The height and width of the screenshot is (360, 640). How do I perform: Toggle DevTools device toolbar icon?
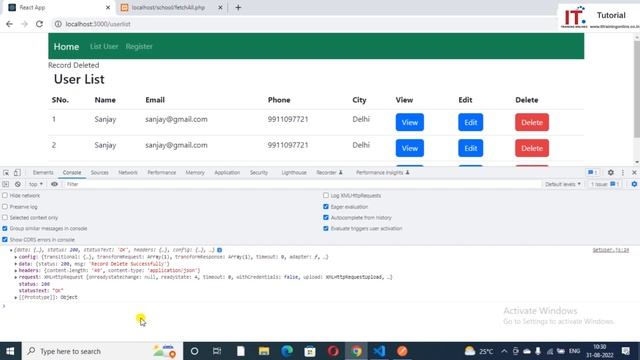tap(17, 173)
